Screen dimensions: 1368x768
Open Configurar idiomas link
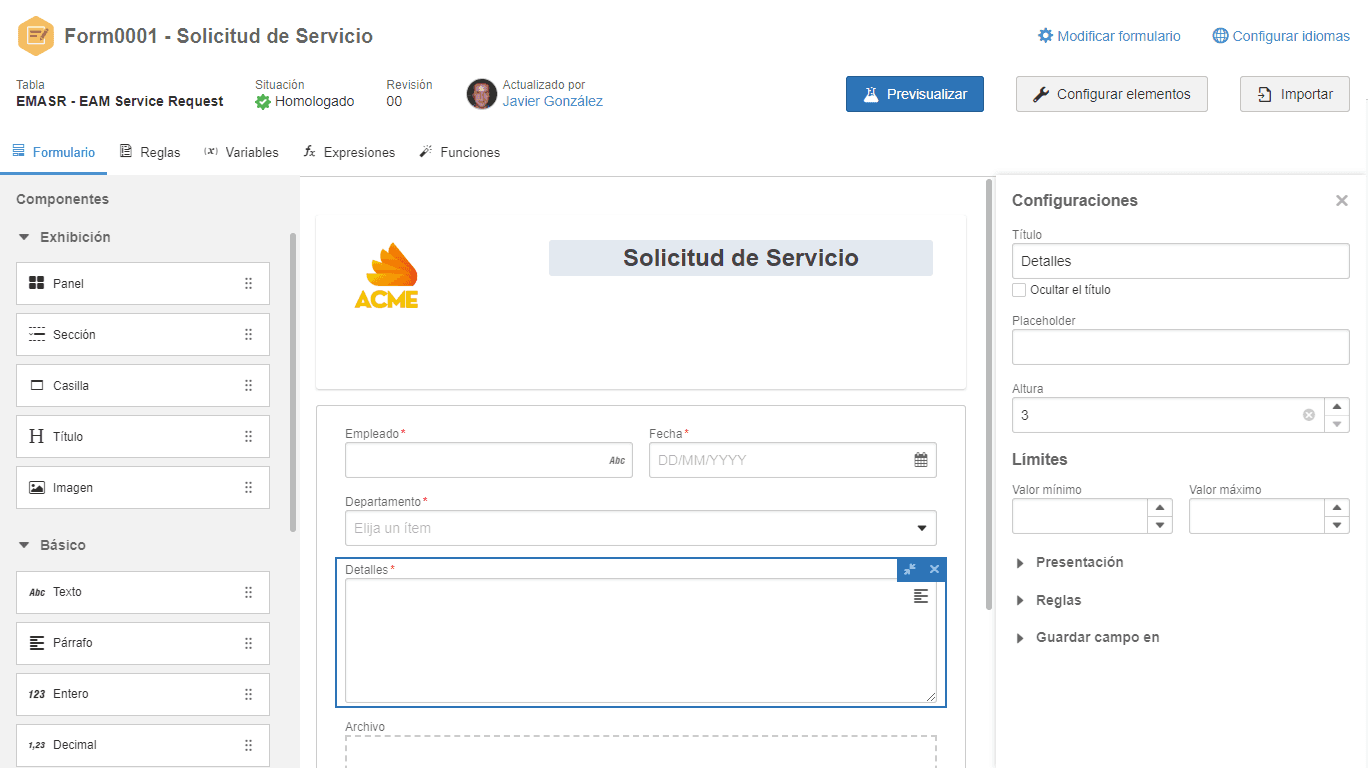tap(1281, 36)
